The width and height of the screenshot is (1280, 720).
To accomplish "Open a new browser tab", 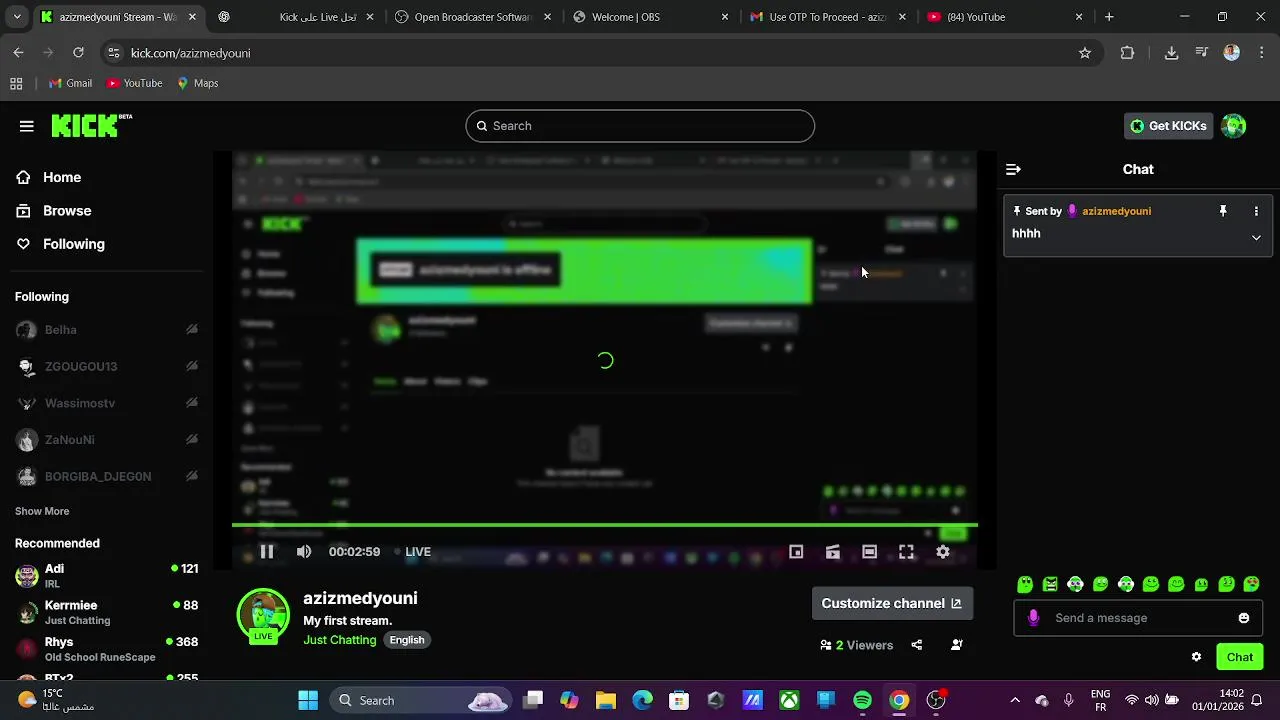I will click(x=1109, y=17).
